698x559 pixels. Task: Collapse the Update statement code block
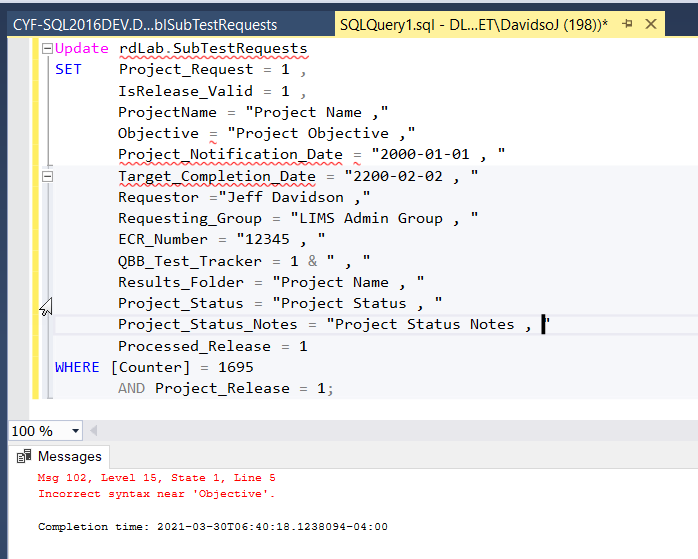pyautogui.click(x=47, y=48)
